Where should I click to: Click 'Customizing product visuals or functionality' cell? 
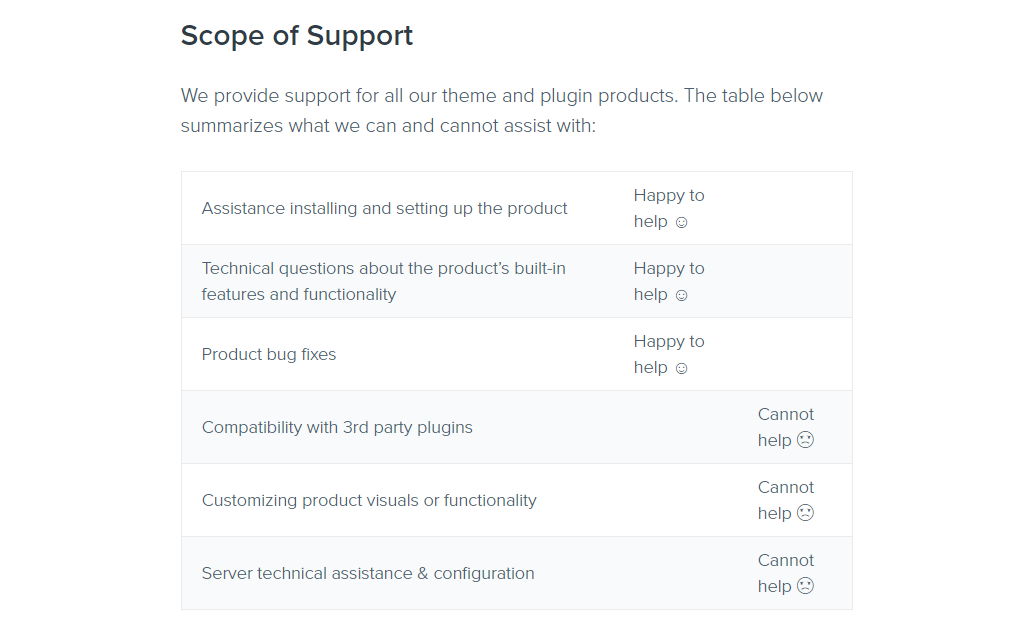click(369, 500)
